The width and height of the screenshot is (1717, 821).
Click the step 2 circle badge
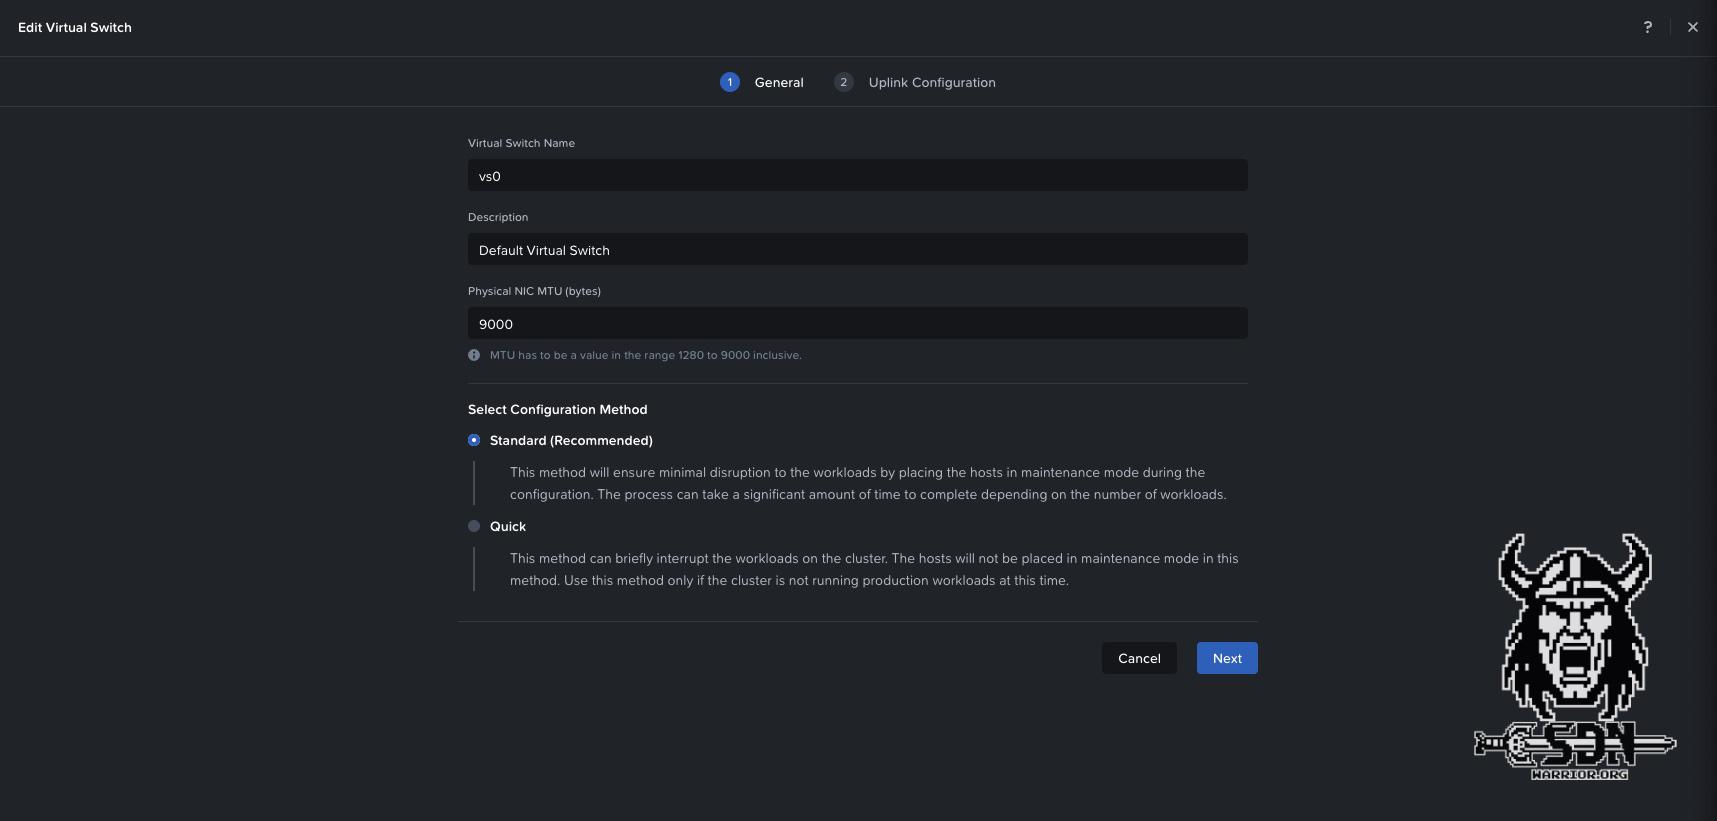(x=843, y=82)
